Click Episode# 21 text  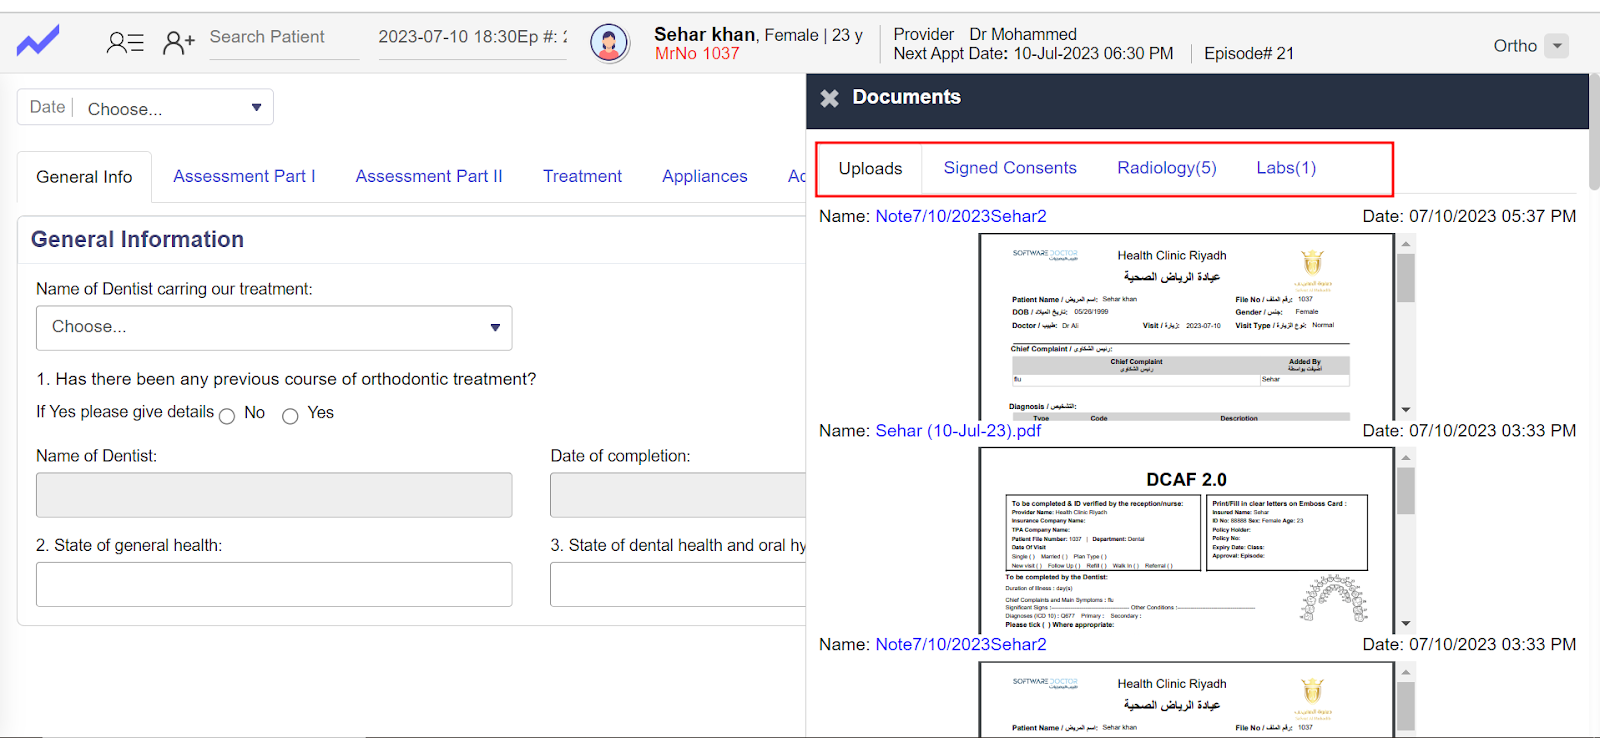pyautogui.click(x=1249, y=54)
